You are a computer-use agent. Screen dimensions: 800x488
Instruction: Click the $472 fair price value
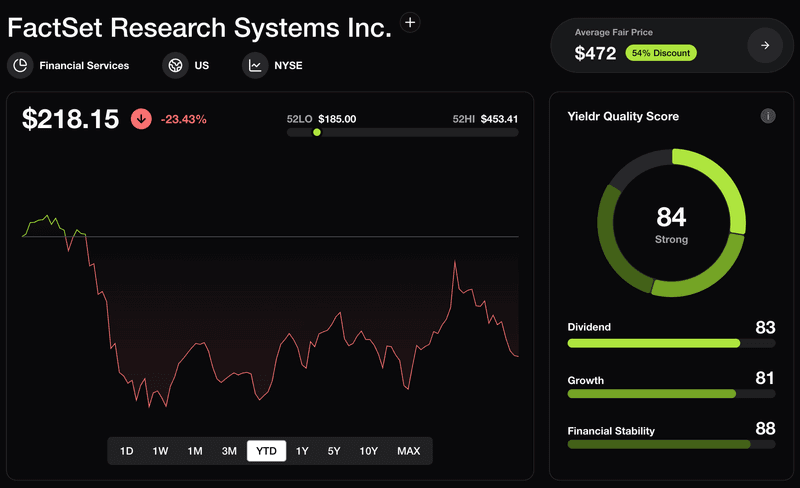click(x=595, y=53)
